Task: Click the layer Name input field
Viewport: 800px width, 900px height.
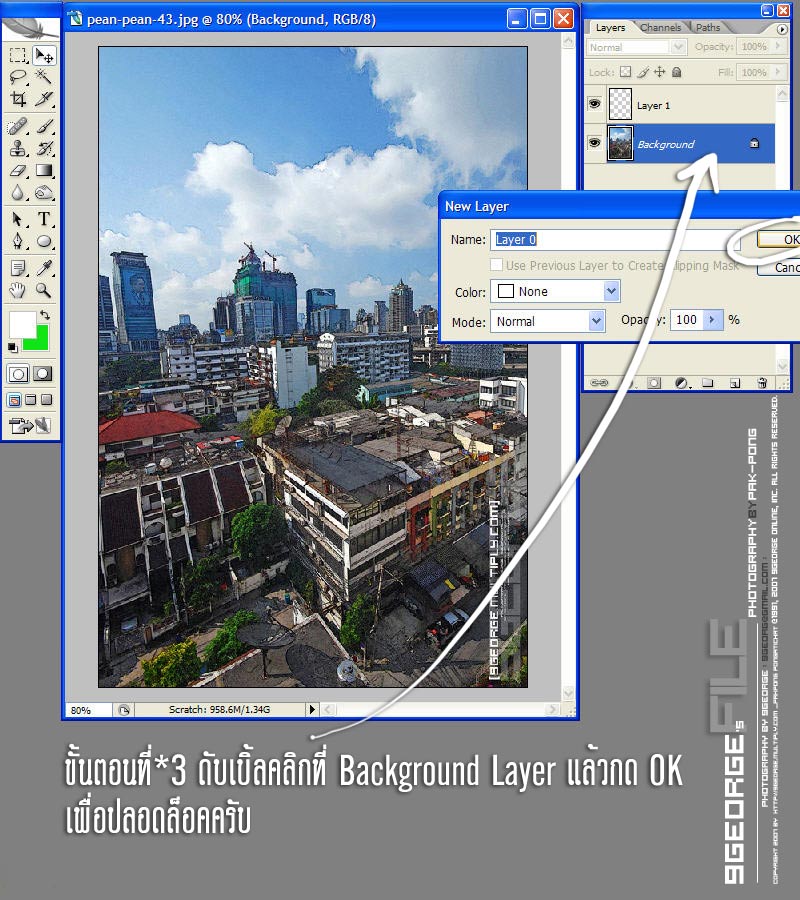Action: (x=615, y=239)
